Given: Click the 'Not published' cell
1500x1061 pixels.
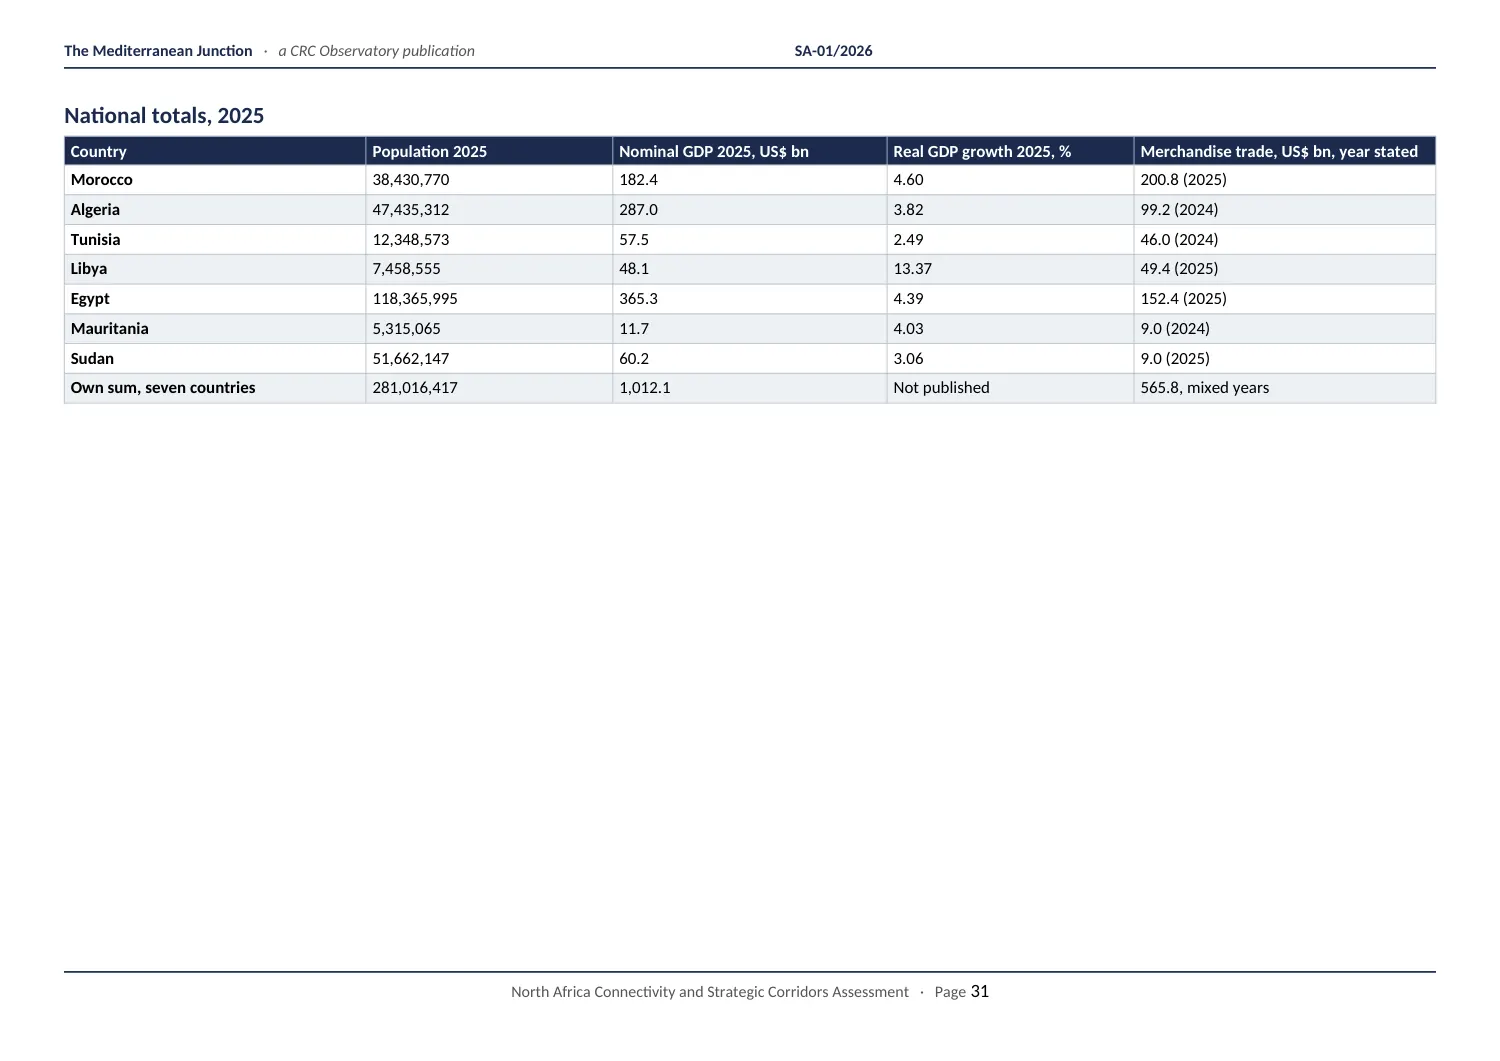Looking at the screenshot, I should pos(941,388).
